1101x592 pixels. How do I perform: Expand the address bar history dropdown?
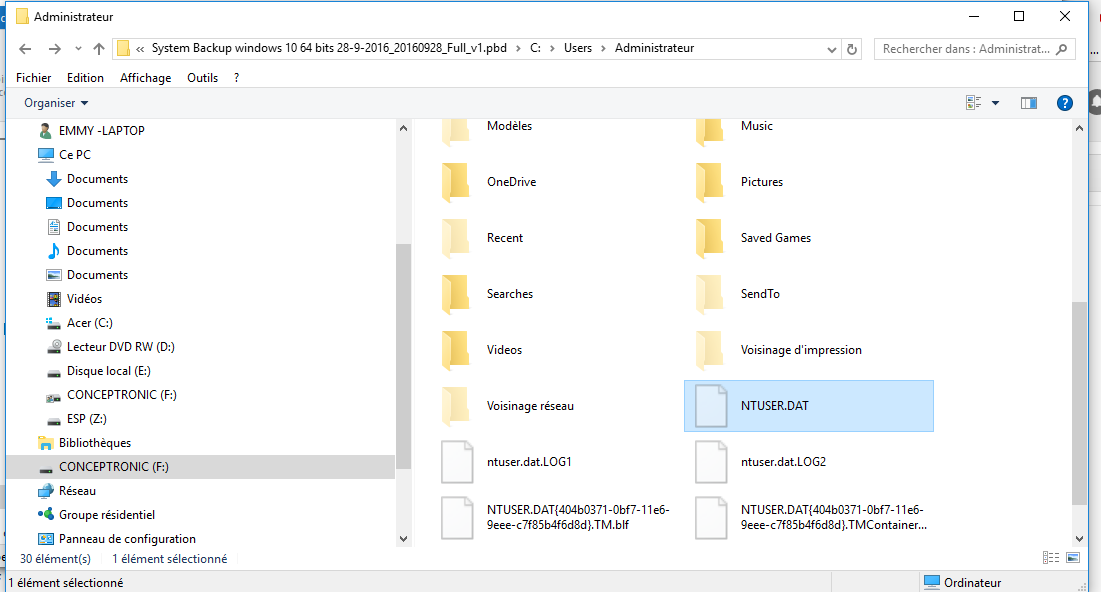tap(831, 49)
